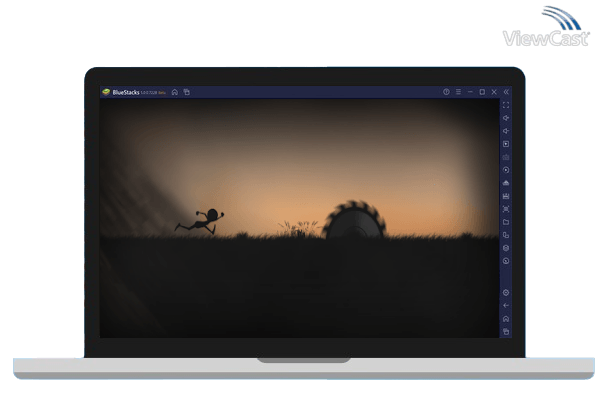The height and width of the screenshot is (414, 602).
Task: Open the BlueStacks home icon in title bar
Action: coord(175,92)
